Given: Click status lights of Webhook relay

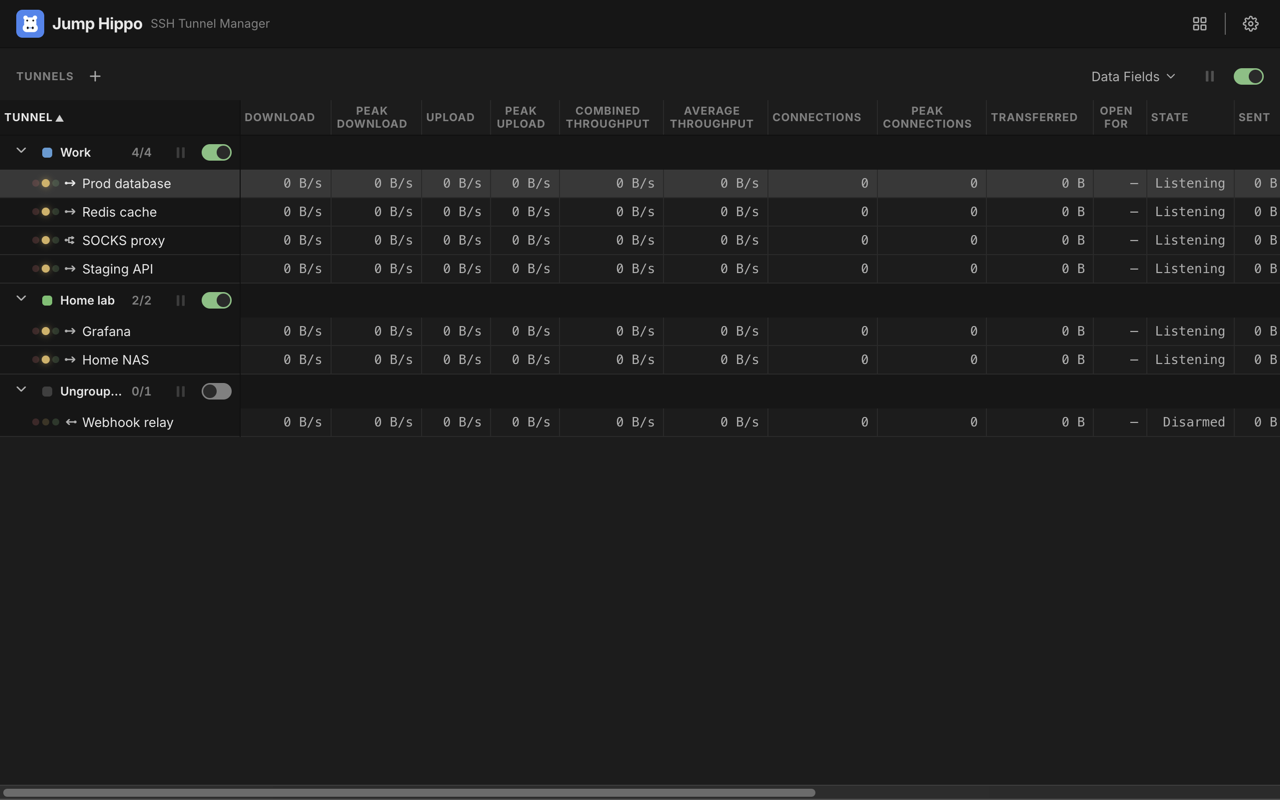Looking at the screenshot, I should [45, 422].
